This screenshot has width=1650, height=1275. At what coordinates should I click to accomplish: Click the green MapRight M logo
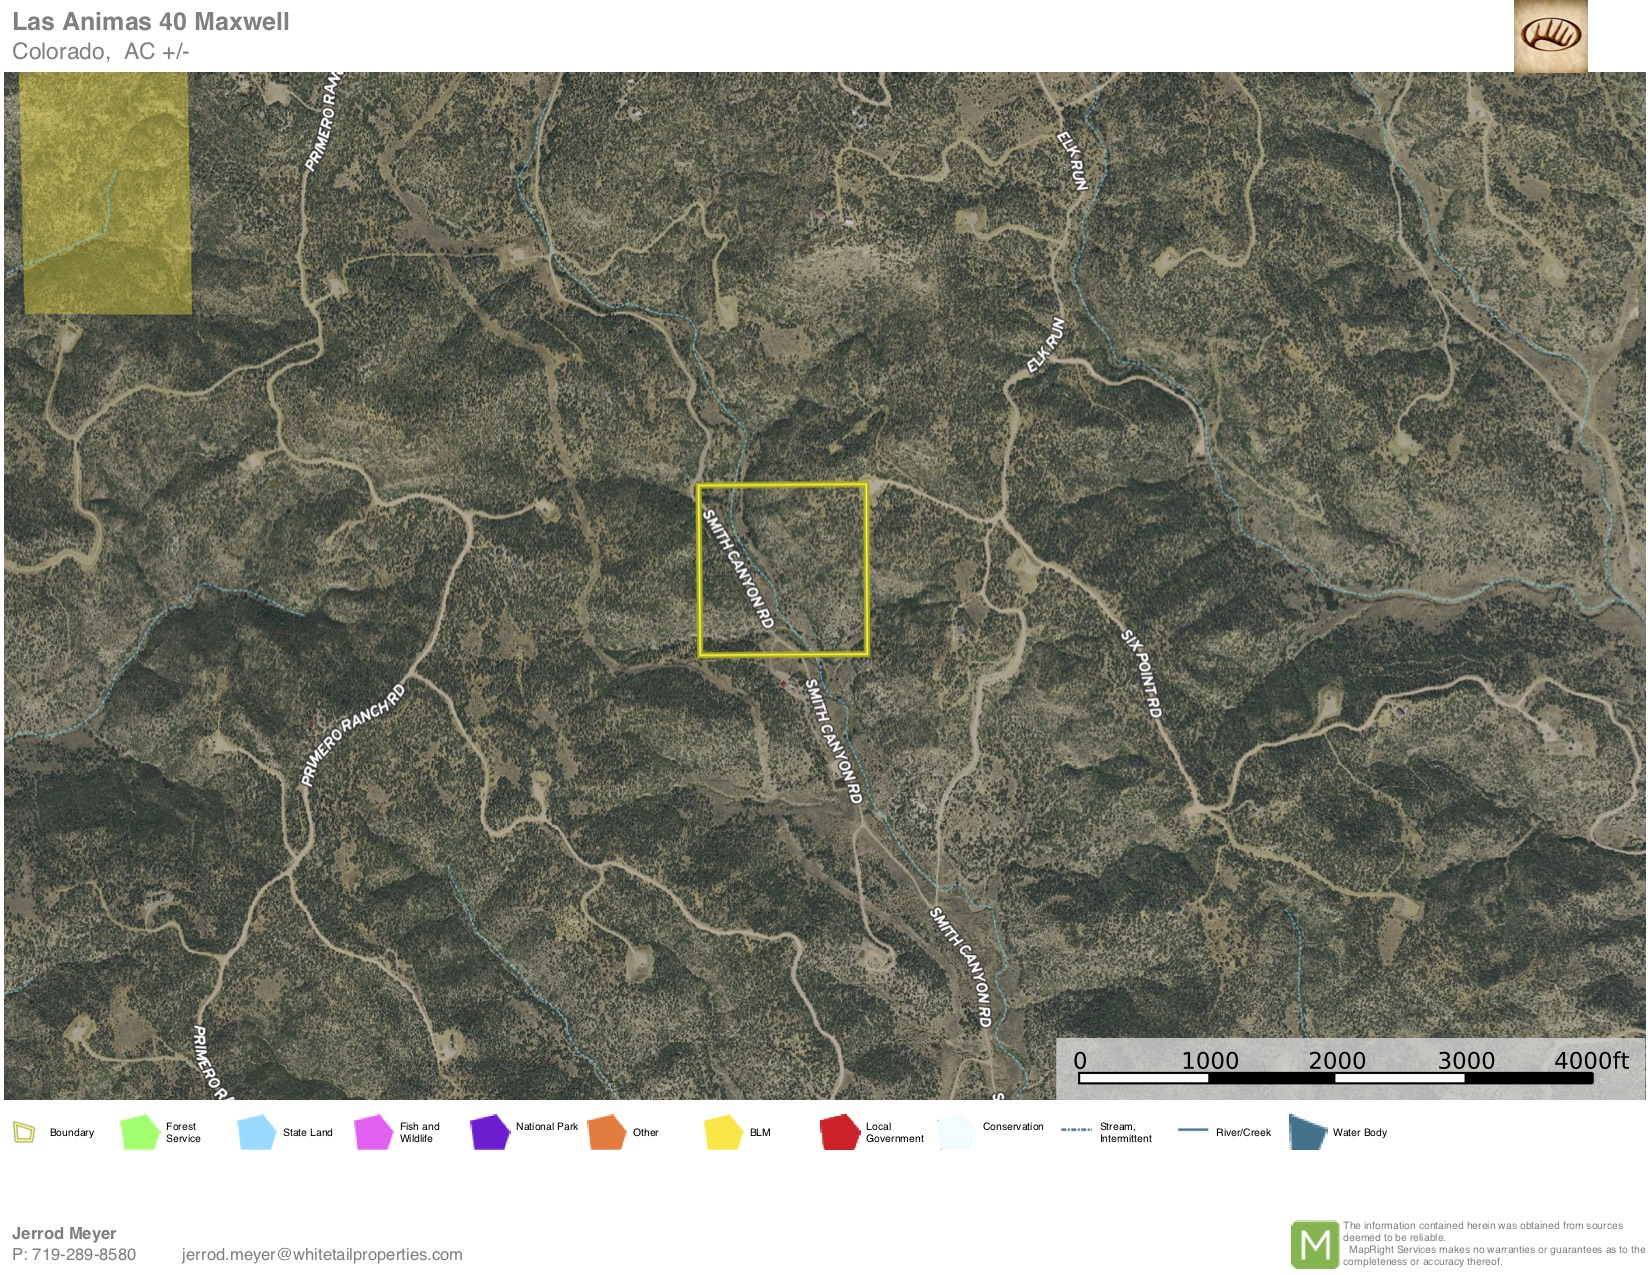[x=1314, y=1244]
